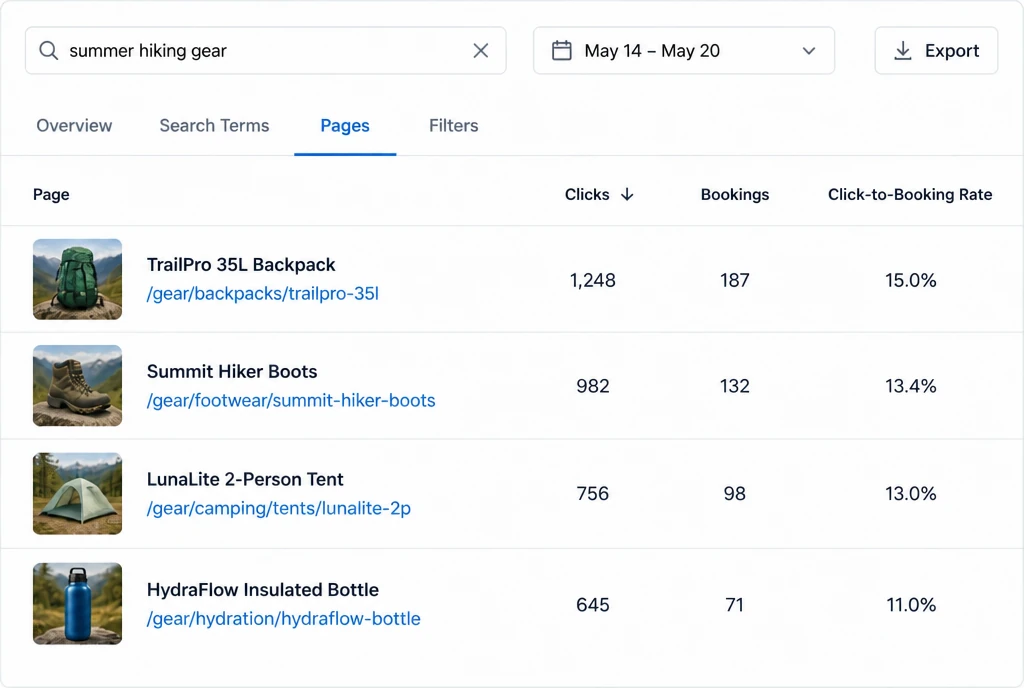
Task: Follow the /gear/footwear/summit-hiker-boots link
Action: coord(291,400)
